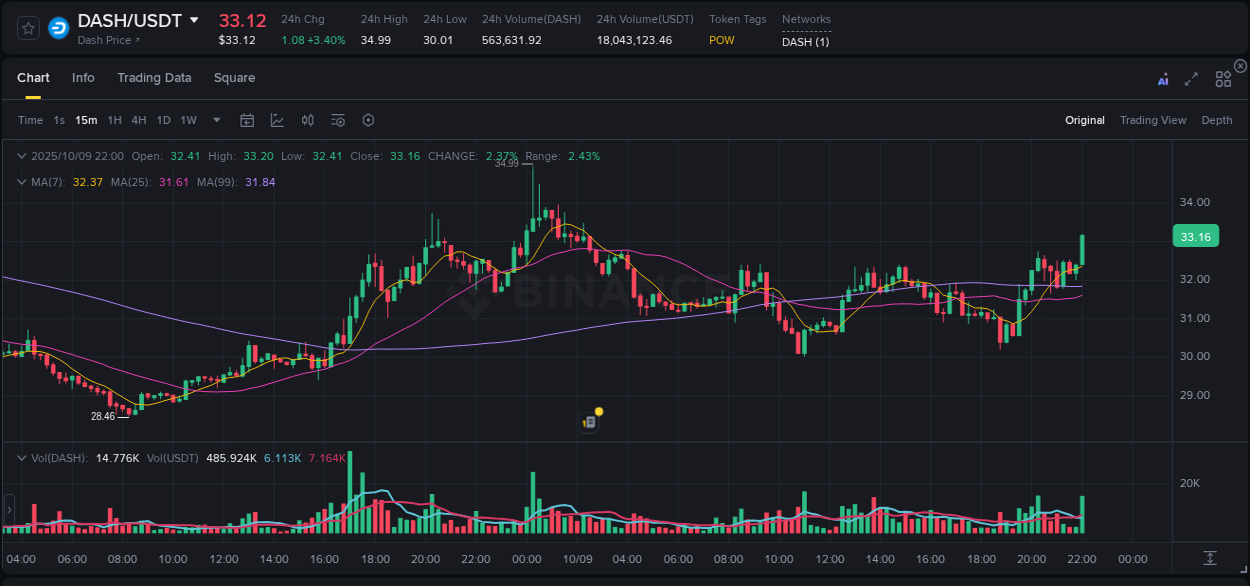Open the calendar date-range picker
The width and height of the screenshot is (1250, 586).
coord(247,119)
